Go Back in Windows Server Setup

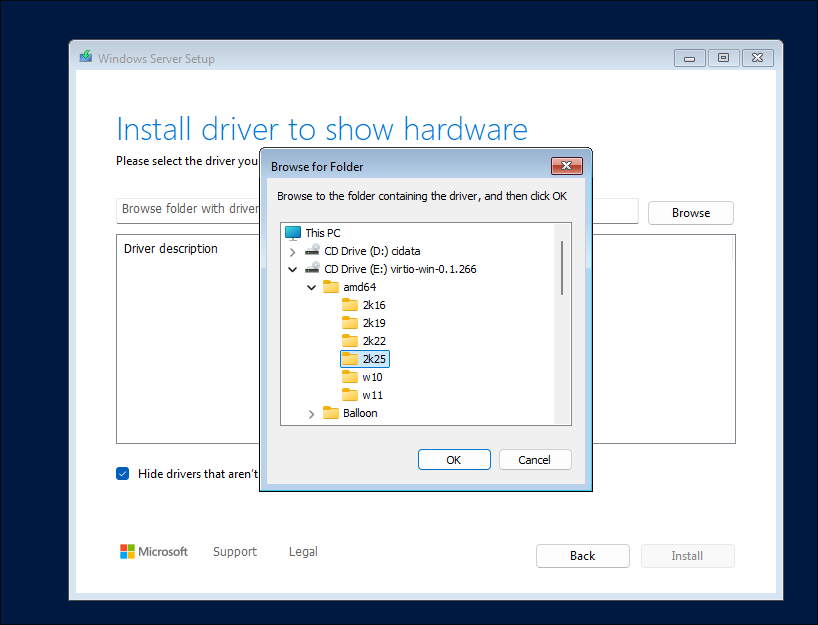(x=582, y=556)
